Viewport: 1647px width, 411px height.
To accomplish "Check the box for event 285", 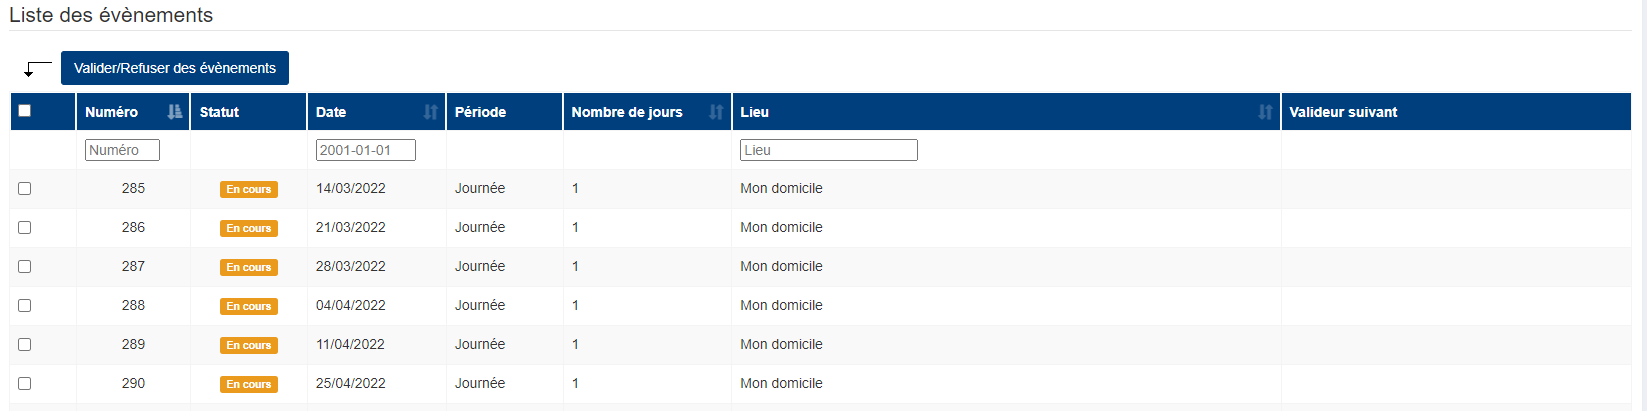I will (25, 188).
